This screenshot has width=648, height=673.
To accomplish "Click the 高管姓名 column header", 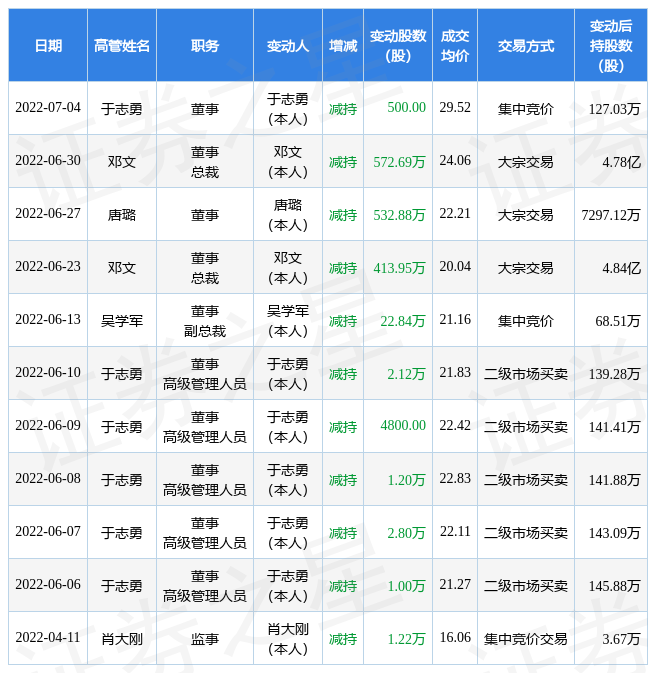I will 122,45.
